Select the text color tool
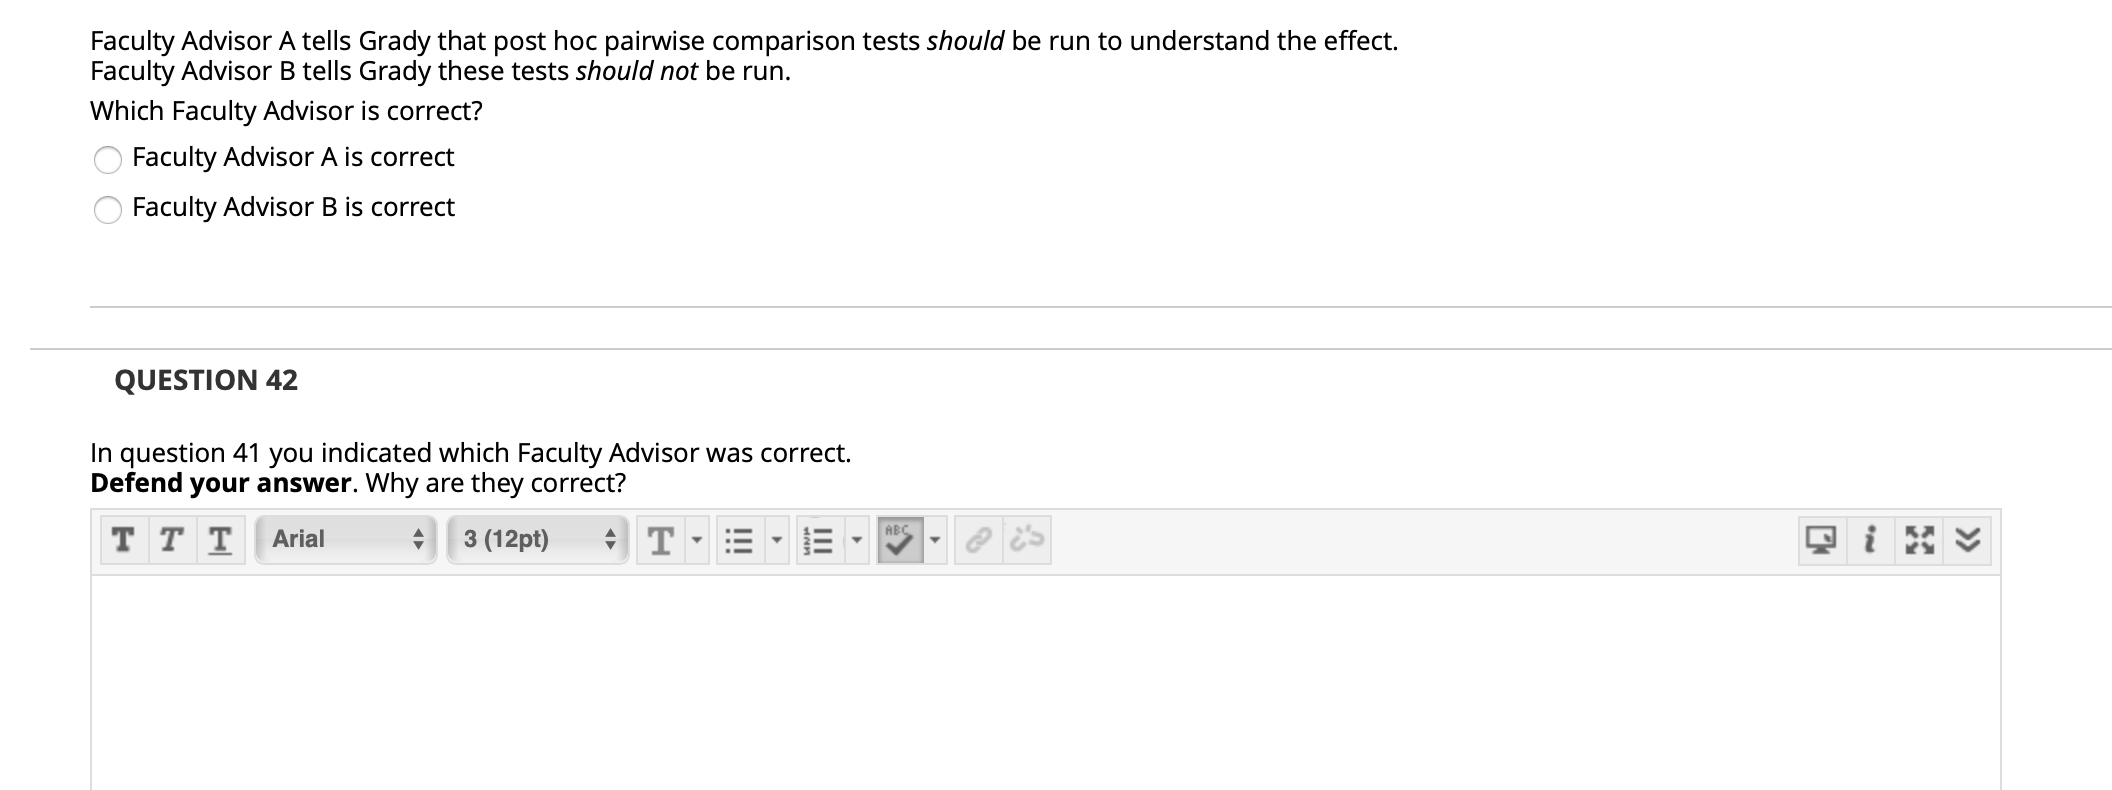Viewport: 2112px width, 790px height. coord(660,539)
